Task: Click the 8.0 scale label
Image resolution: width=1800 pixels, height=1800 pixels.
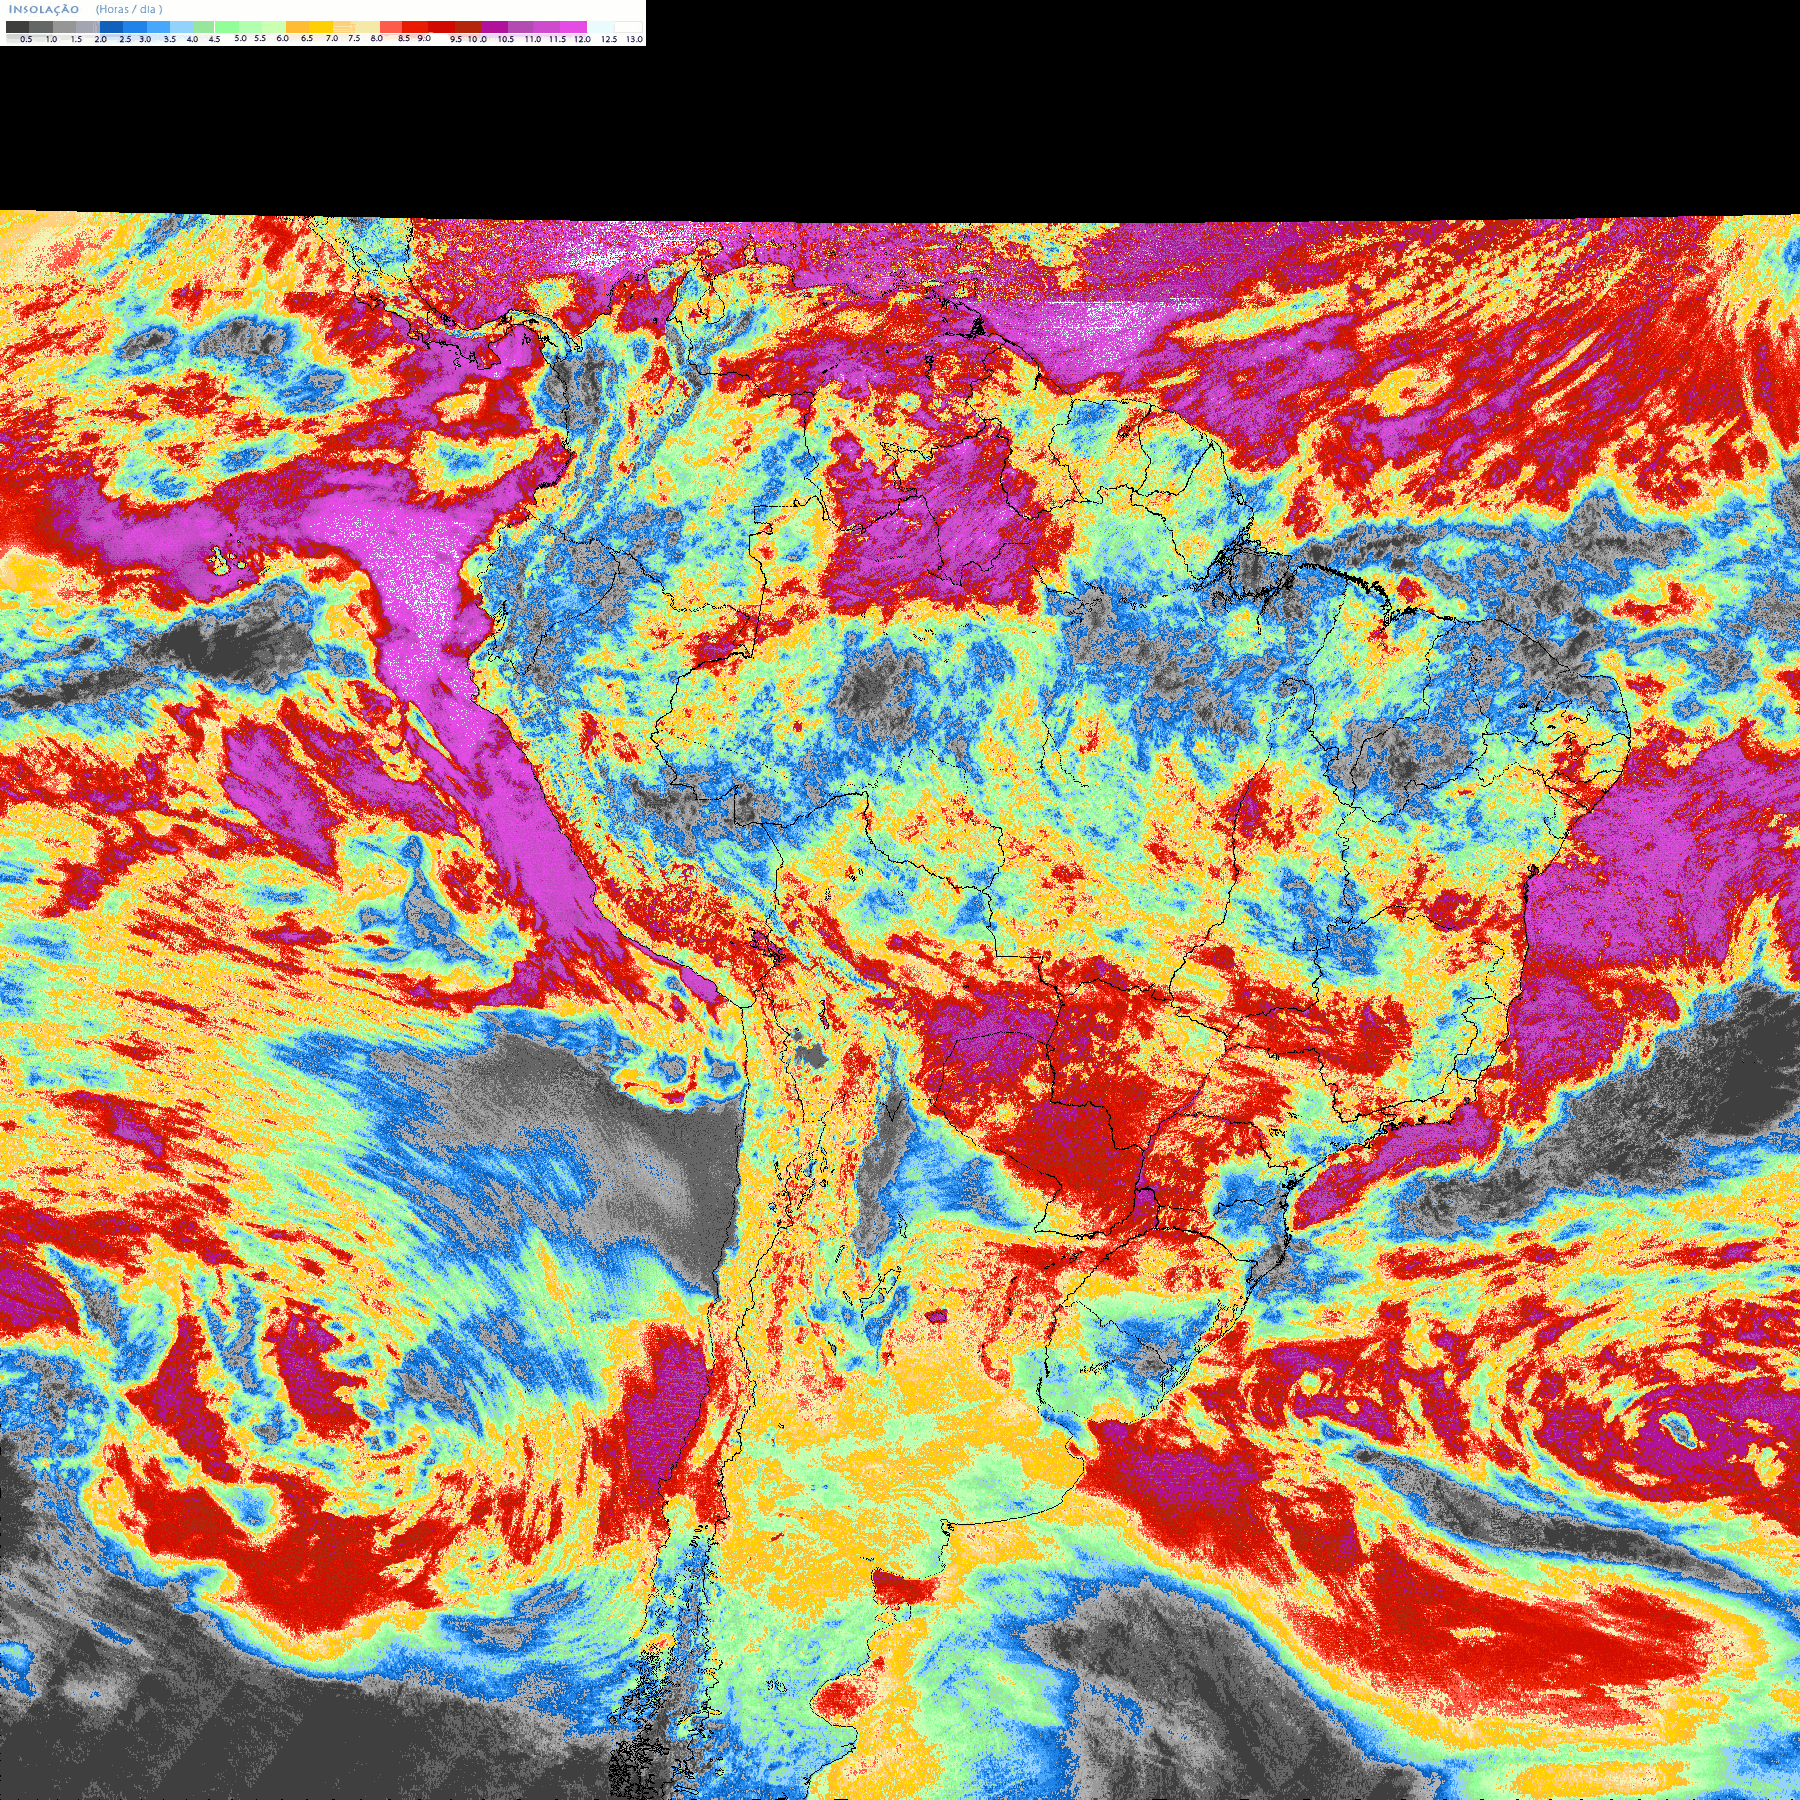Action: pos(376,38)
